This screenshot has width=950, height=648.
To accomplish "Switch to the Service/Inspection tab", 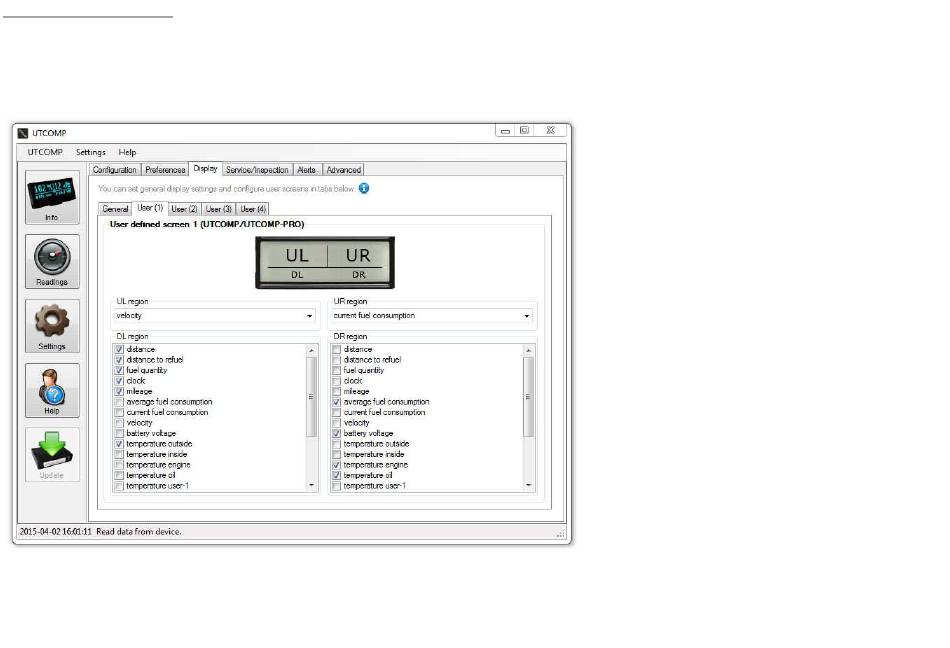I will (x=257, y=170).
